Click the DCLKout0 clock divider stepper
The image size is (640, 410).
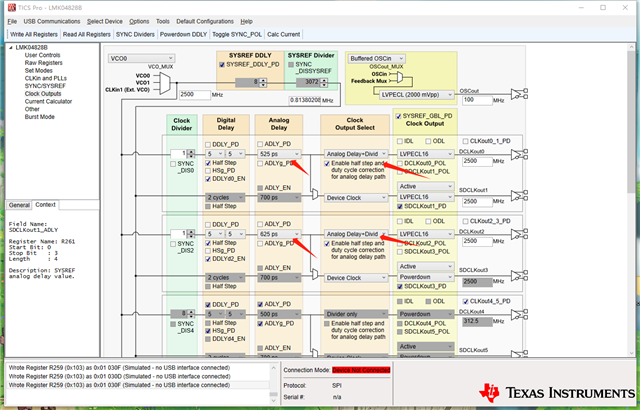point(191,154)
